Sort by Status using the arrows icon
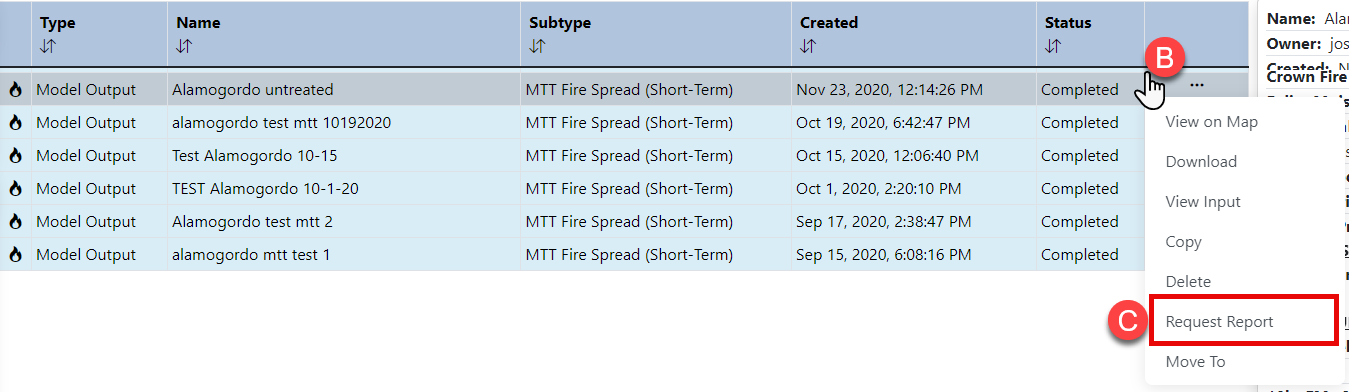 (x=1052, y=46)
